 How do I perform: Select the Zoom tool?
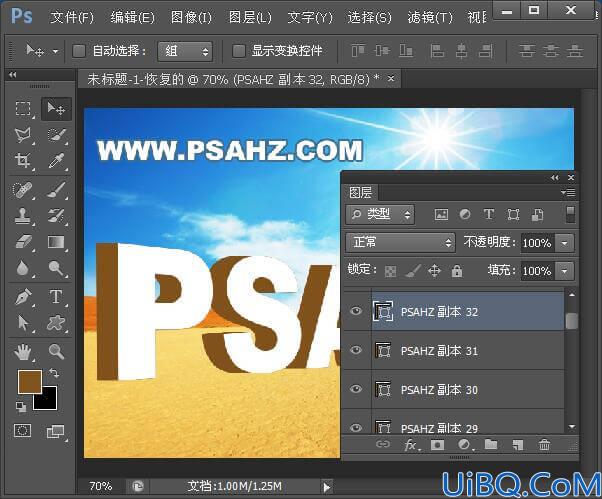tap(56, 352)
